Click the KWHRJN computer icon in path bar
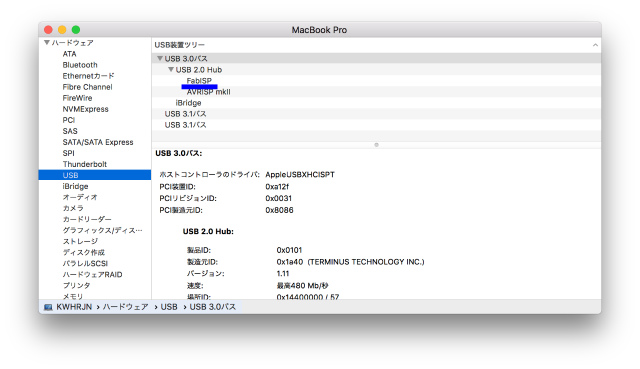Image resolution: width=640 pixels, height=369 pixels. (48, 307)
